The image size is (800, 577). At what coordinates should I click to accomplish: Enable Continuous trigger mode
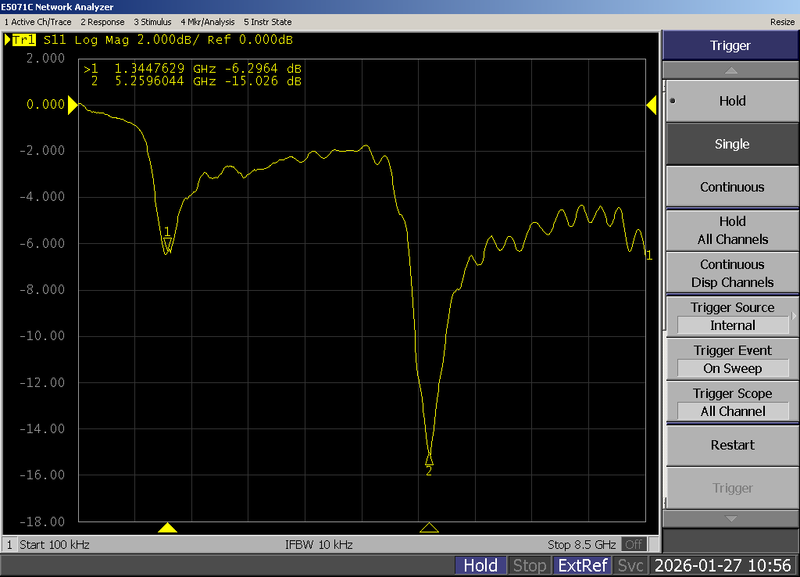(731, 186)
